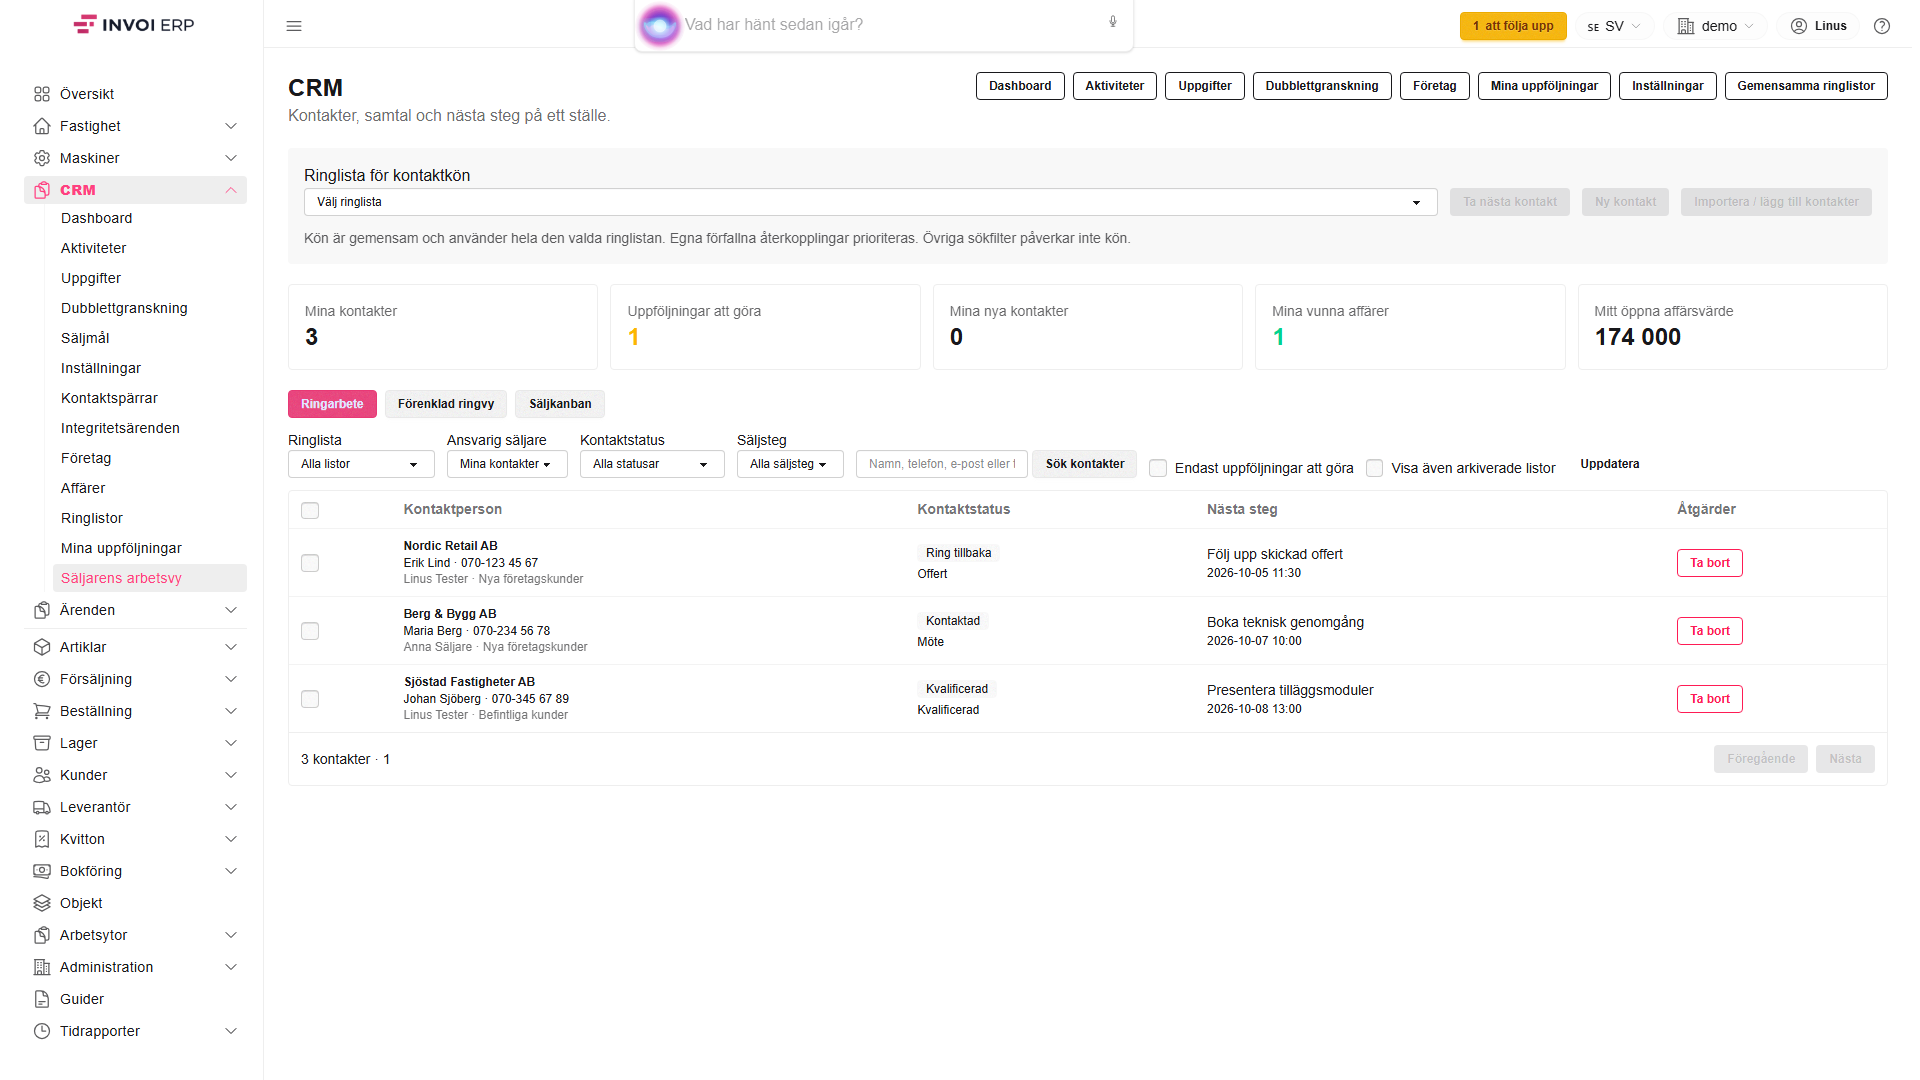The height and width of the screenshot is (1080, 1920).
Task: Click the Dubblettgranskning button at top
Action: pyautogui.click(x=1322, y=86)
